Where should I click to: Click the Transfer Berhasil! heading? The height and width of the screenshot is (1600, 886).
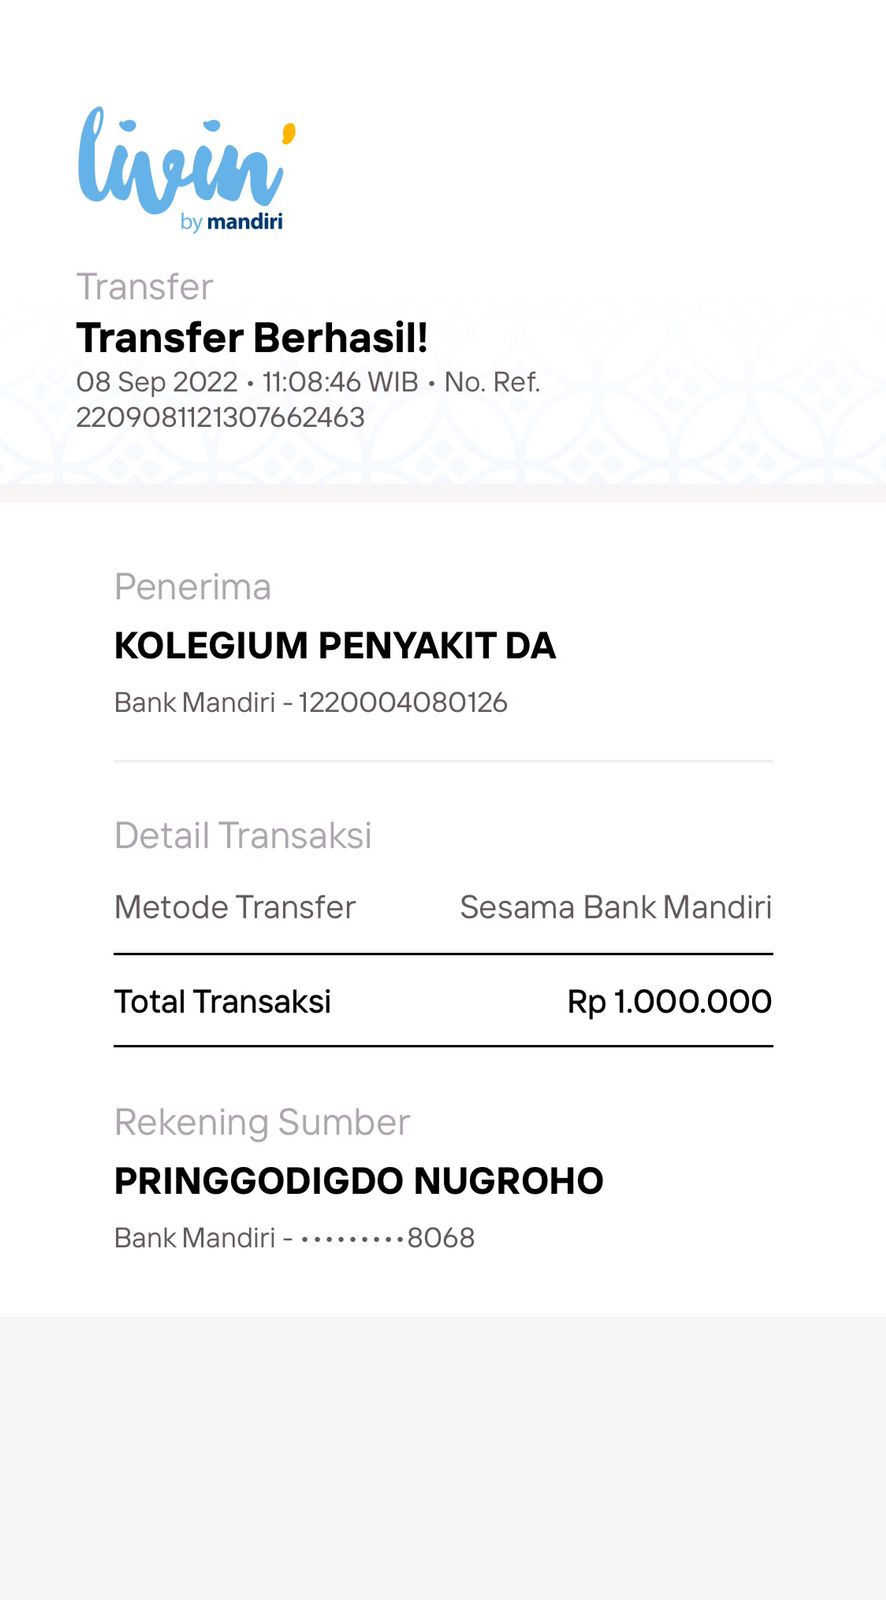click(252, 338)
